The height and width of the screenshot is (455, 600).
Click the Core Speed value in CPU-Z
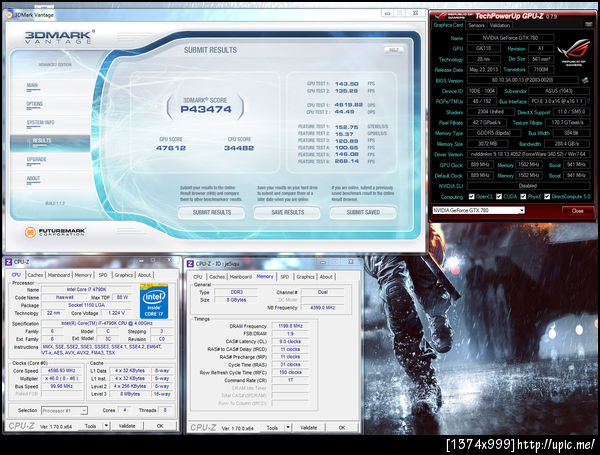62,371
